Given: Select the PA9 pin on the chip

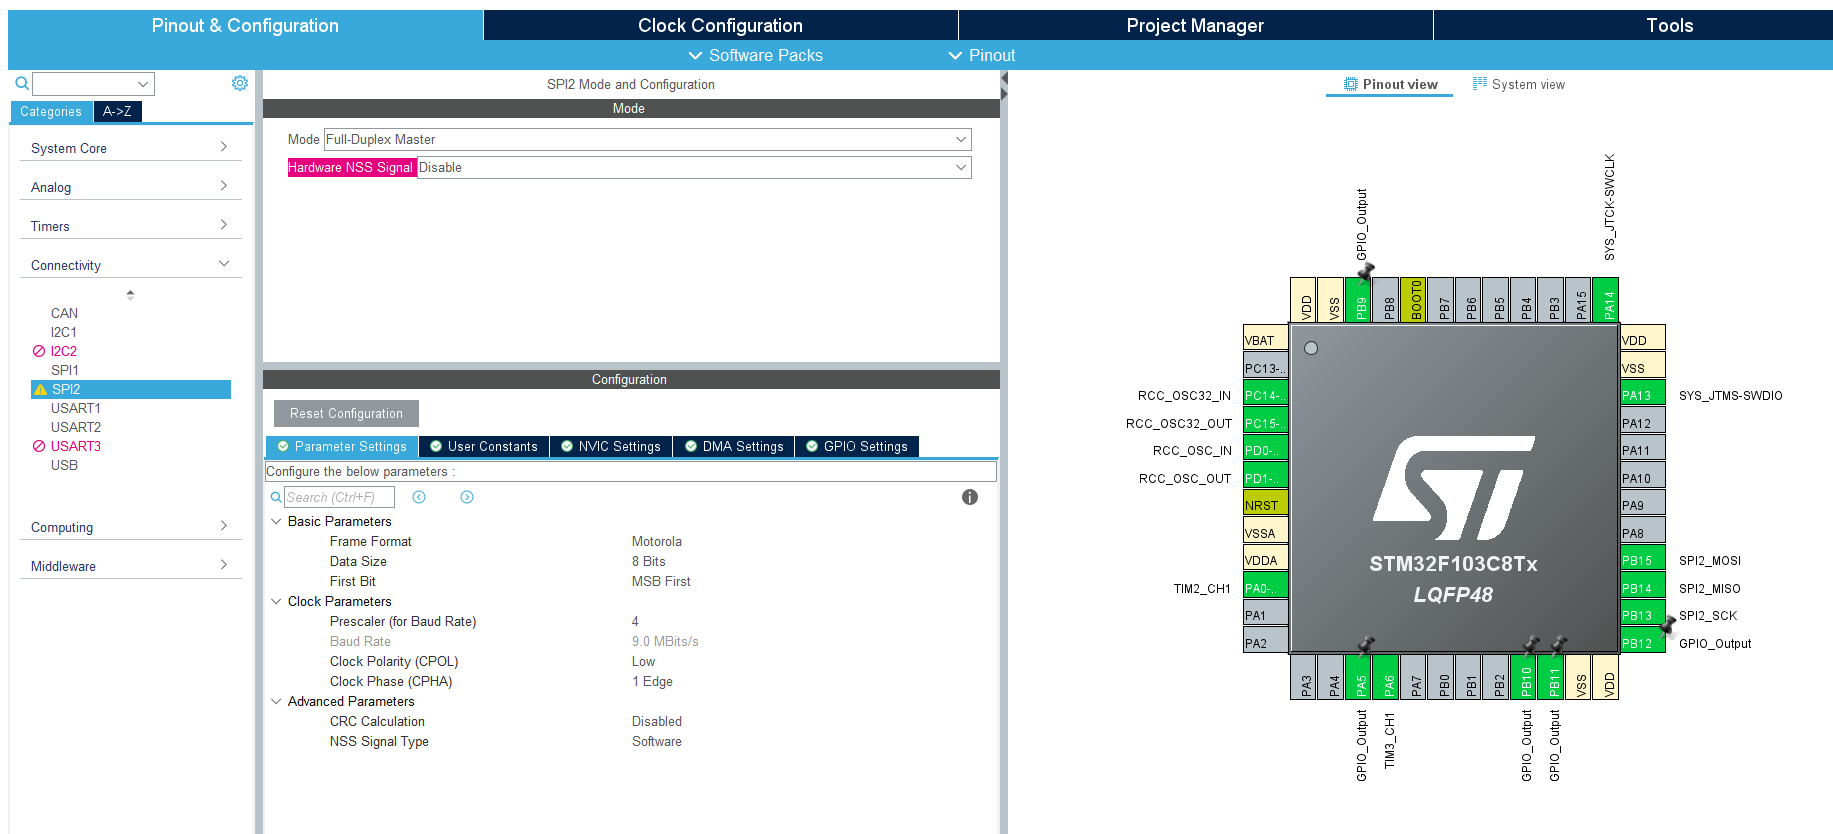Looking at the screenshot, I should pos(1643,504).
